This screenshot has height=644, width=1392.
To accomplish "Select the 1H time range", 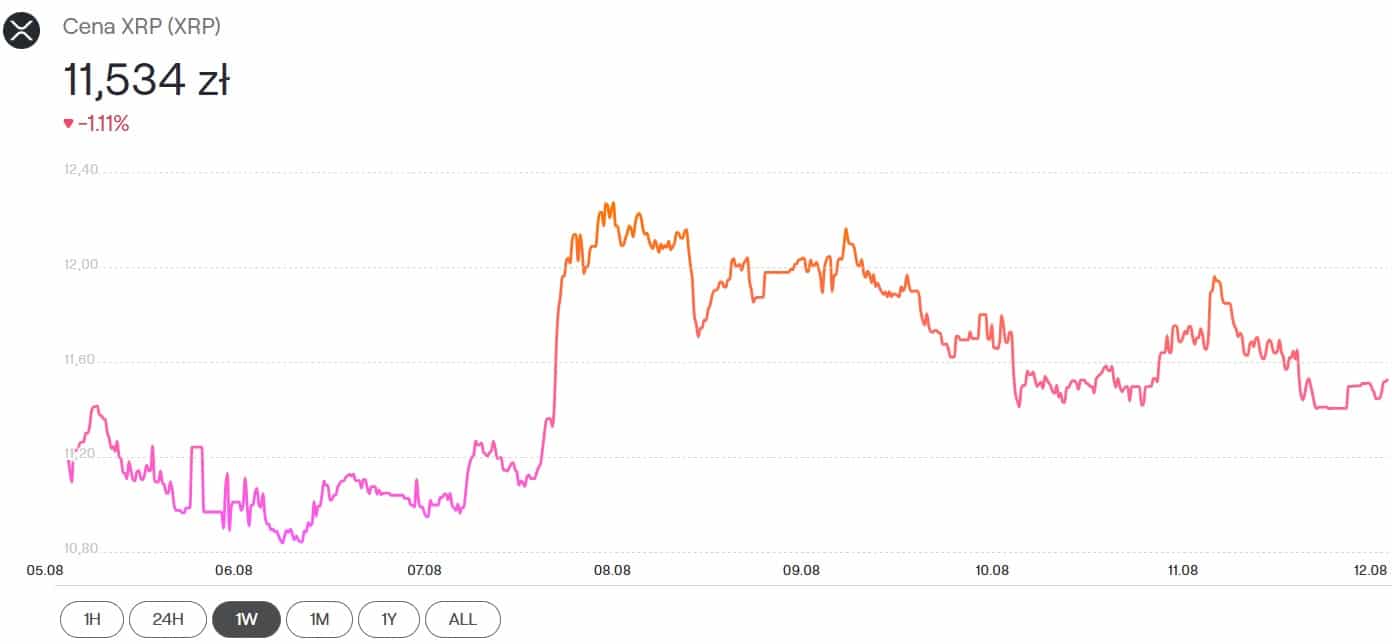I will 92,619.
